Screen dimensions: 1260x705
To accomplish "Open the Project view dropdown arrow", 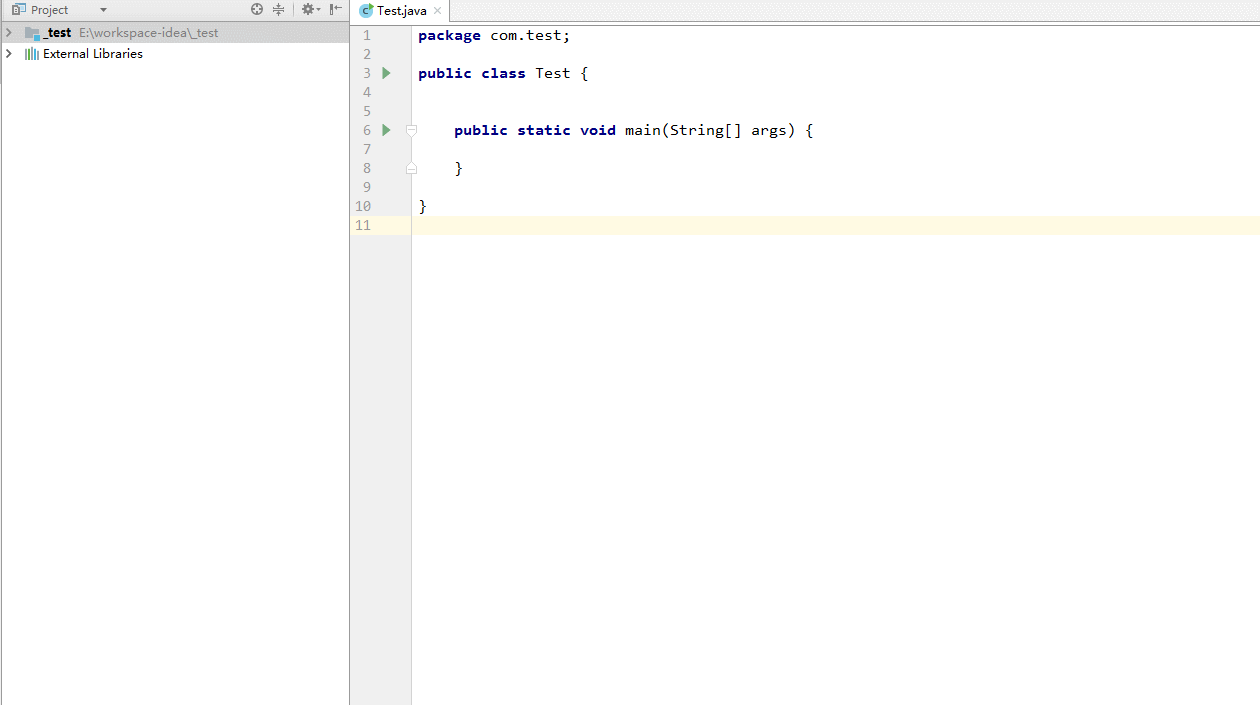I will click(x=103, y=10).
